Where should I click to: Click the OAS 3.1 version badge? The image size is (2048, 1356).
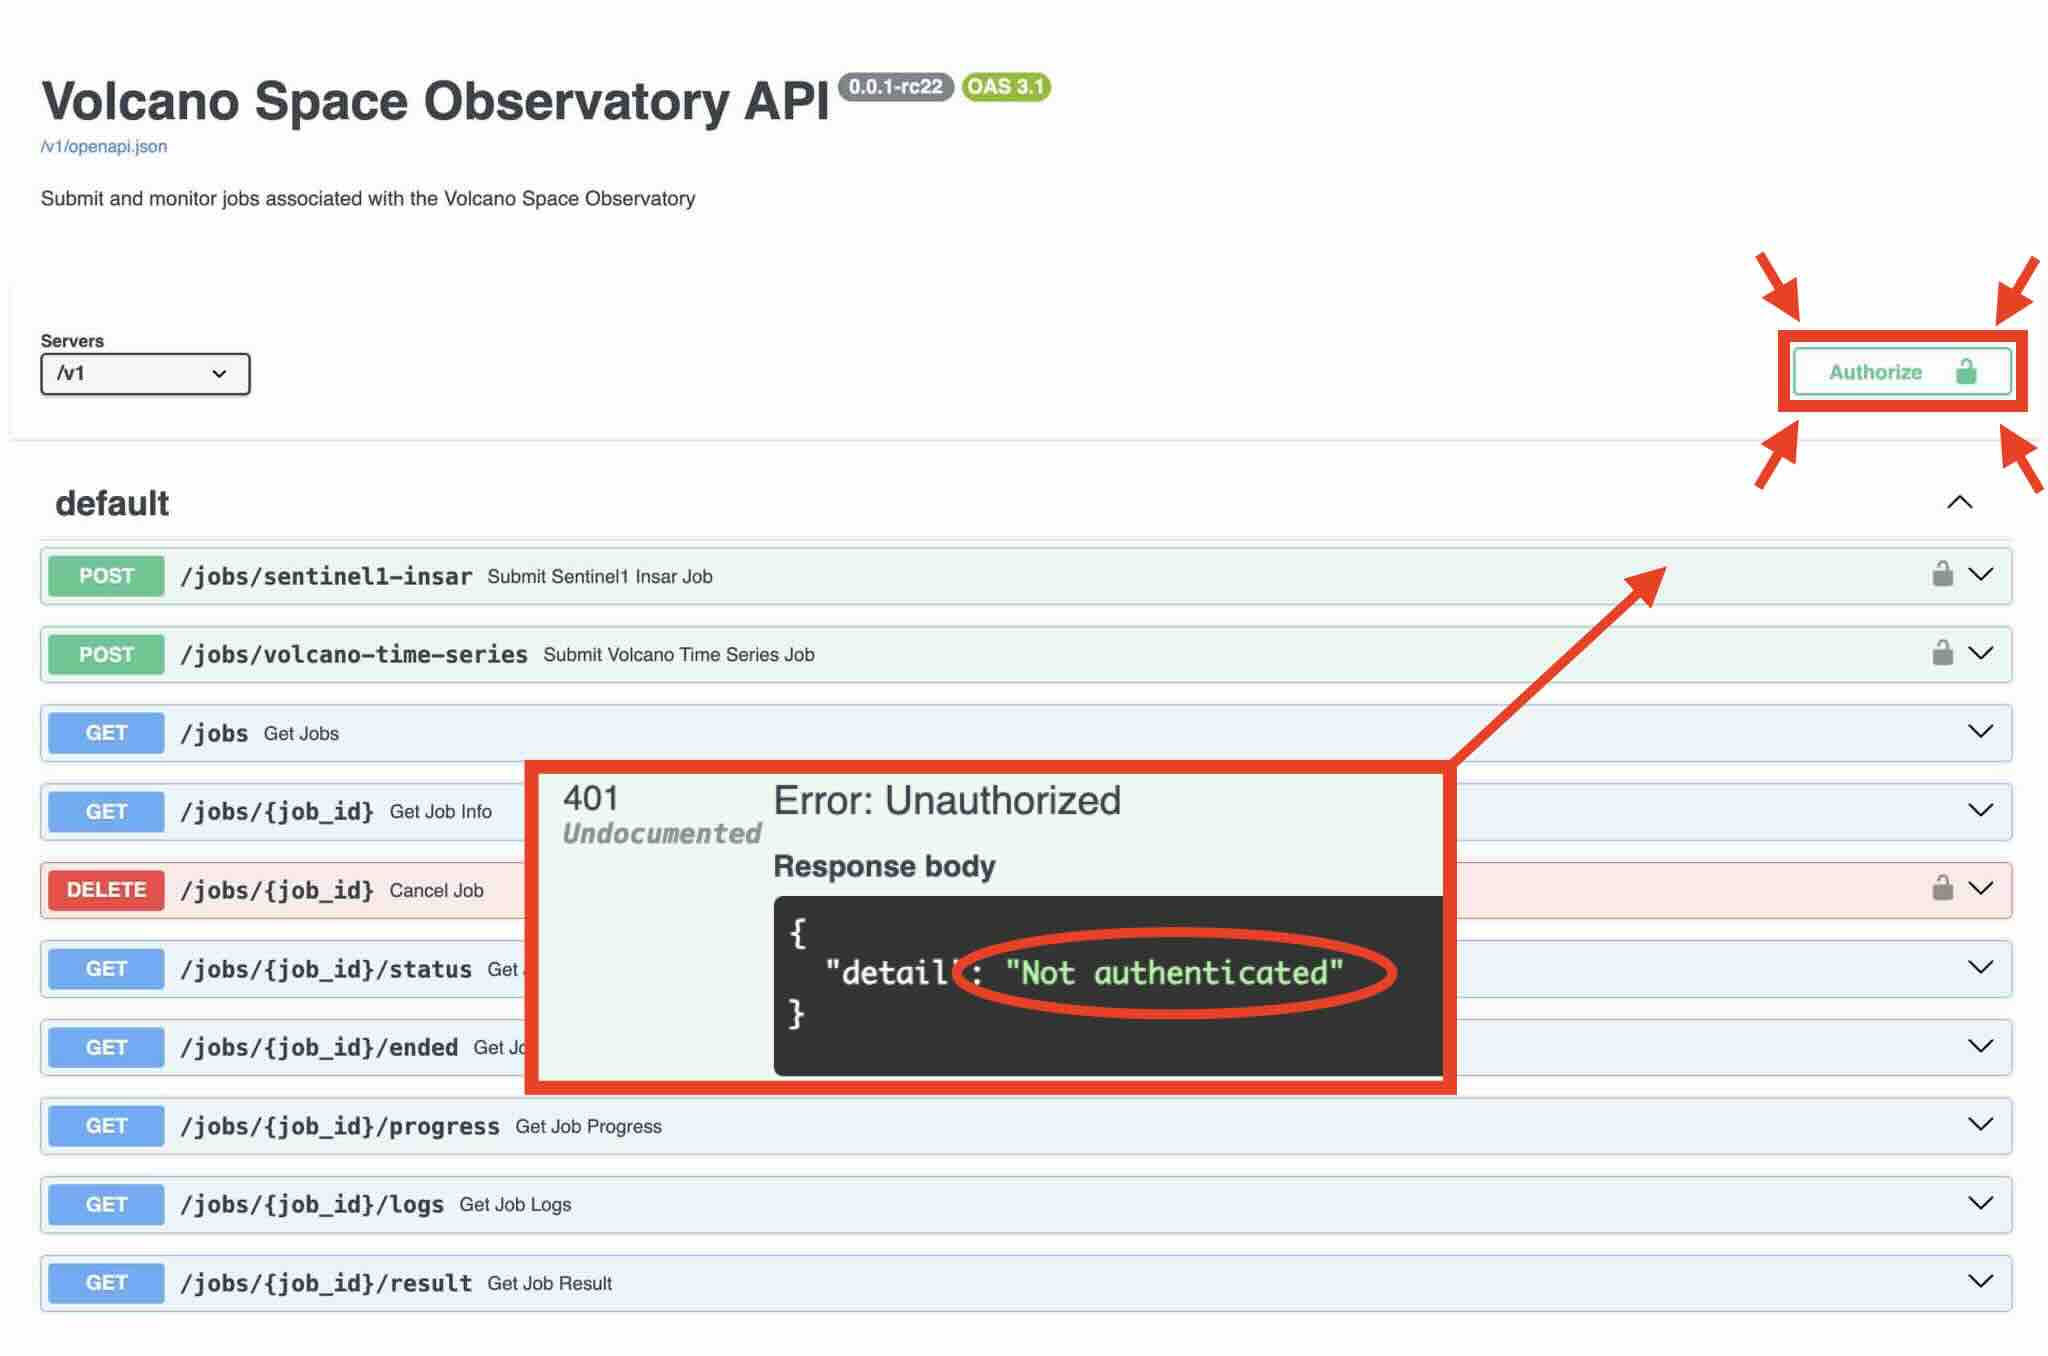(x=1005, y=87)
